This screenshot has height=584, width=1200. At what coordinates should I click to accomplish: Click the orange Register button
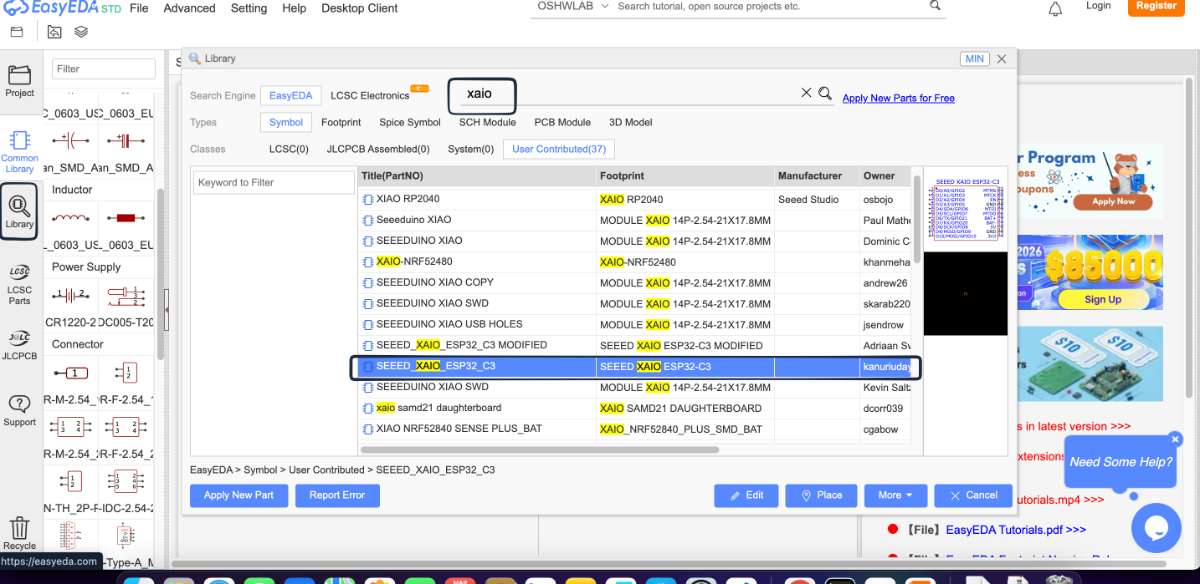tap(1156, 6)
